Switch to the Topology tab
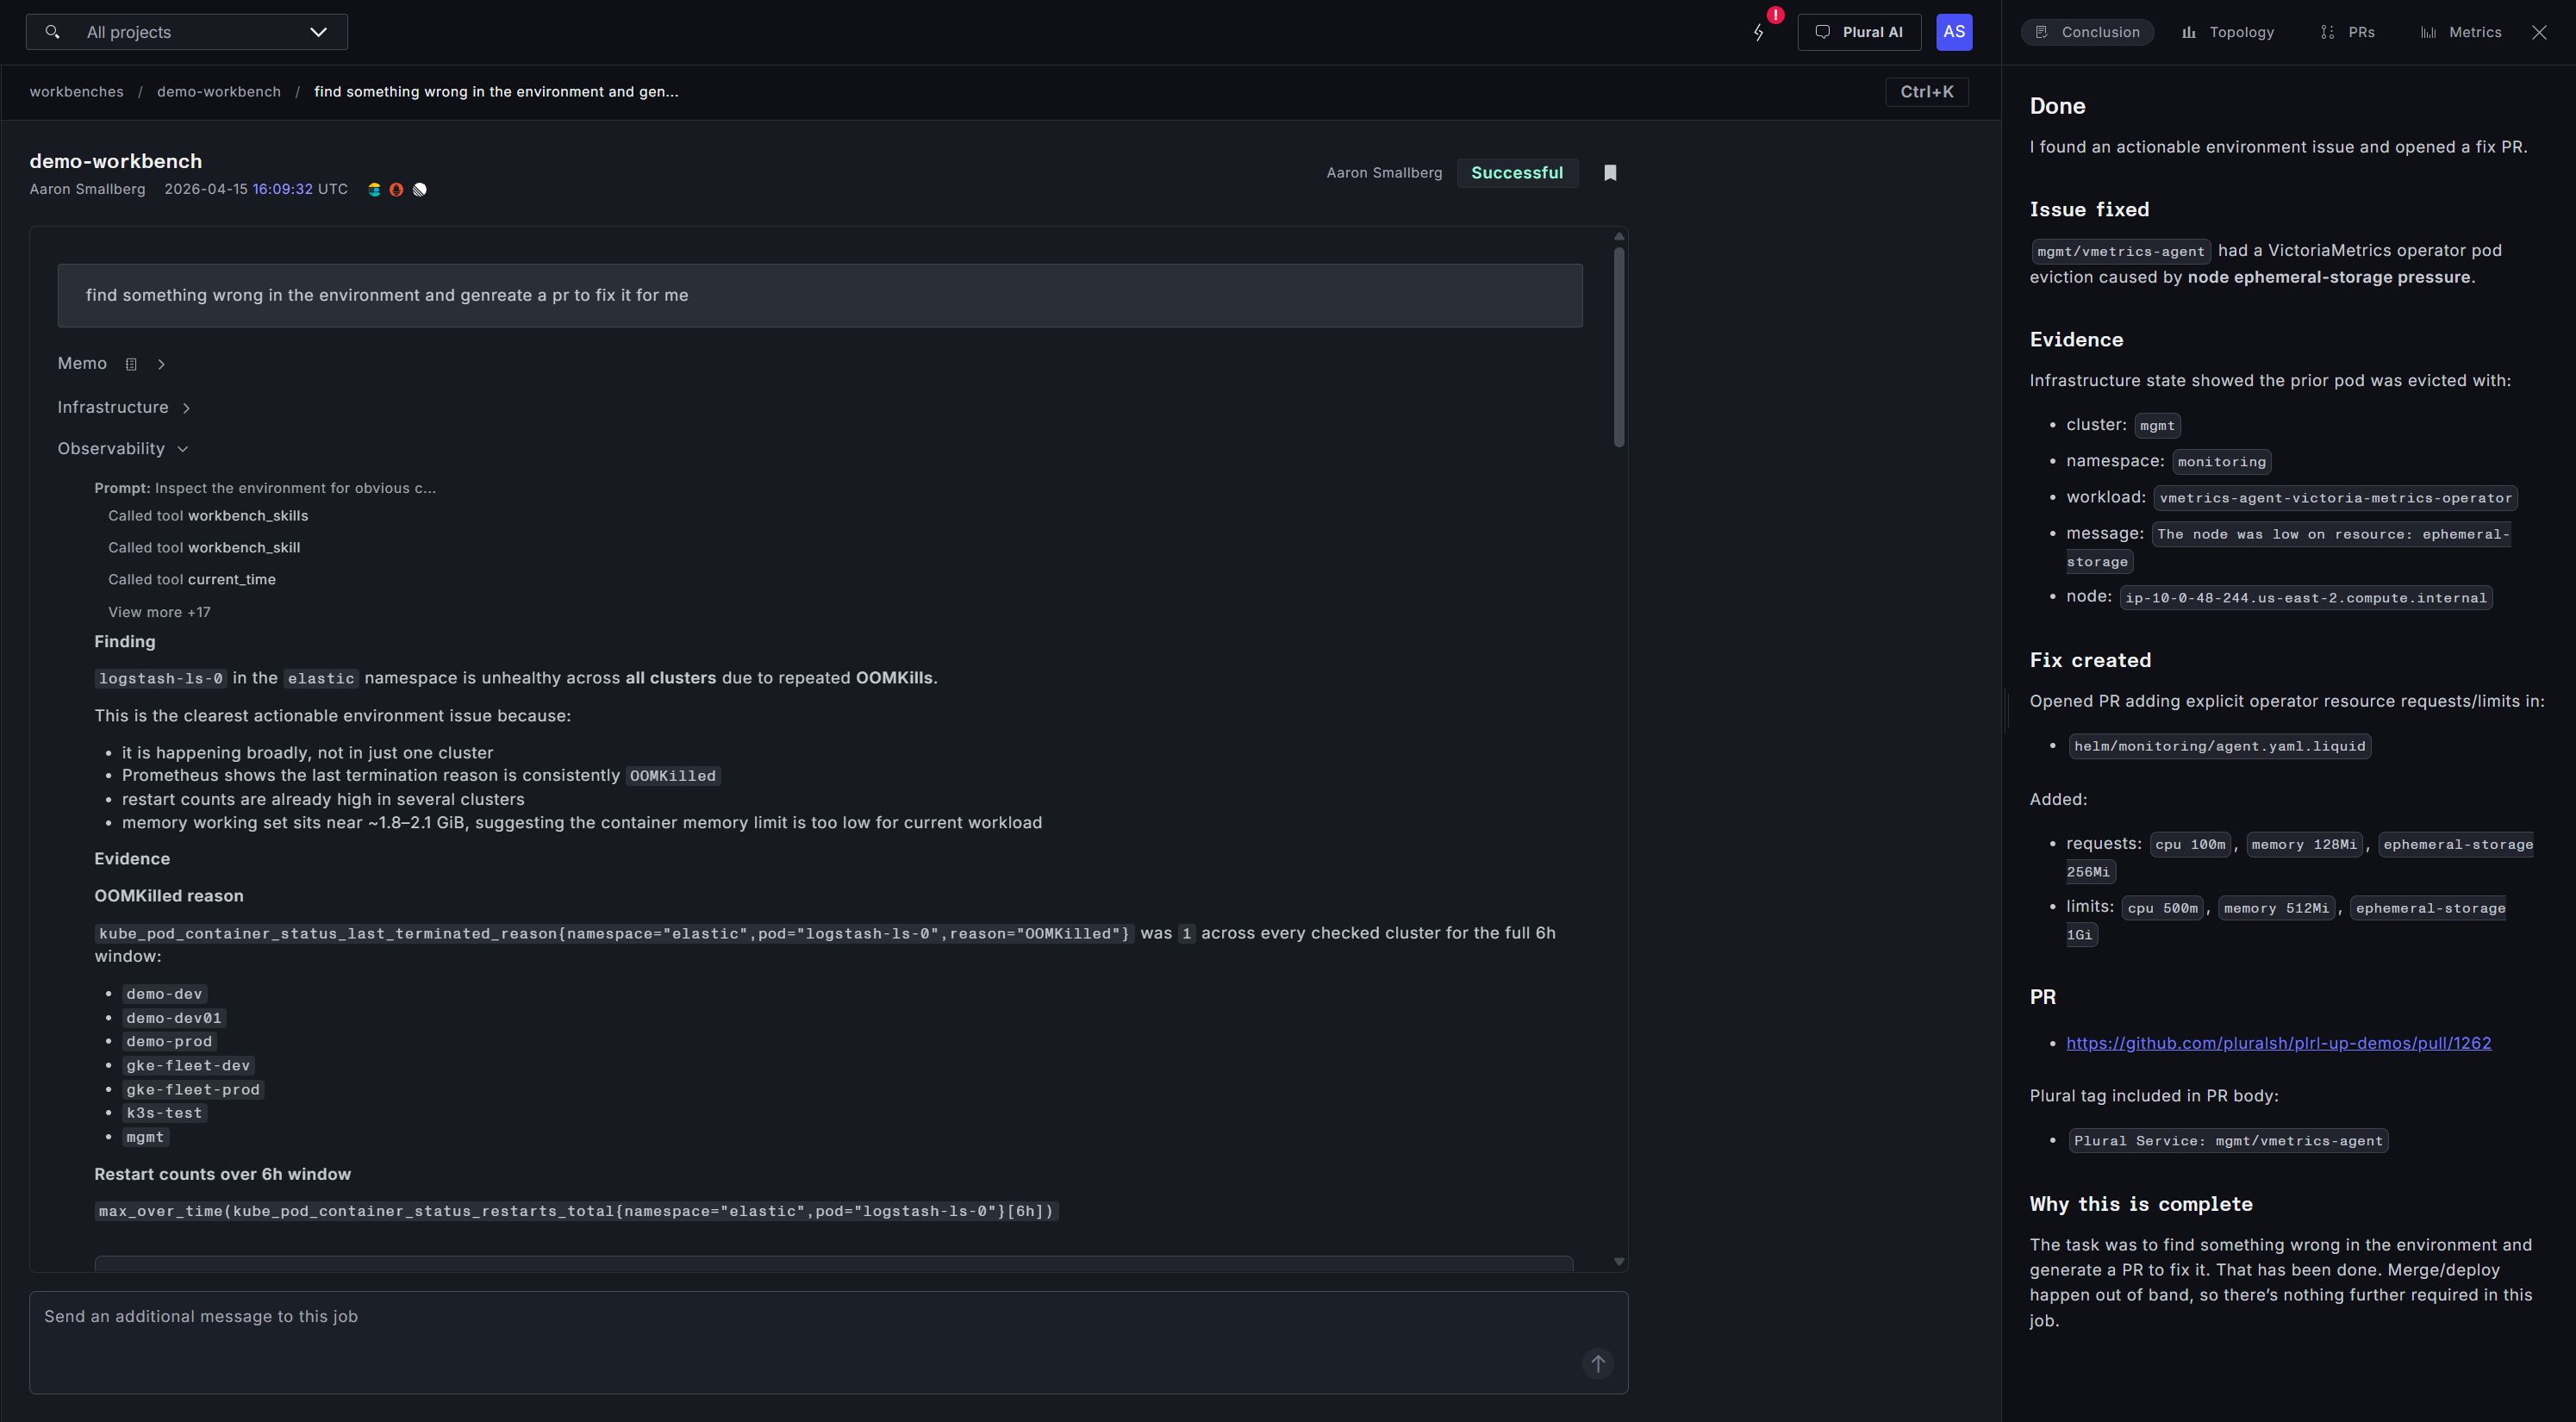This screenshot has width=2576, height=1422. [2227, 32]
